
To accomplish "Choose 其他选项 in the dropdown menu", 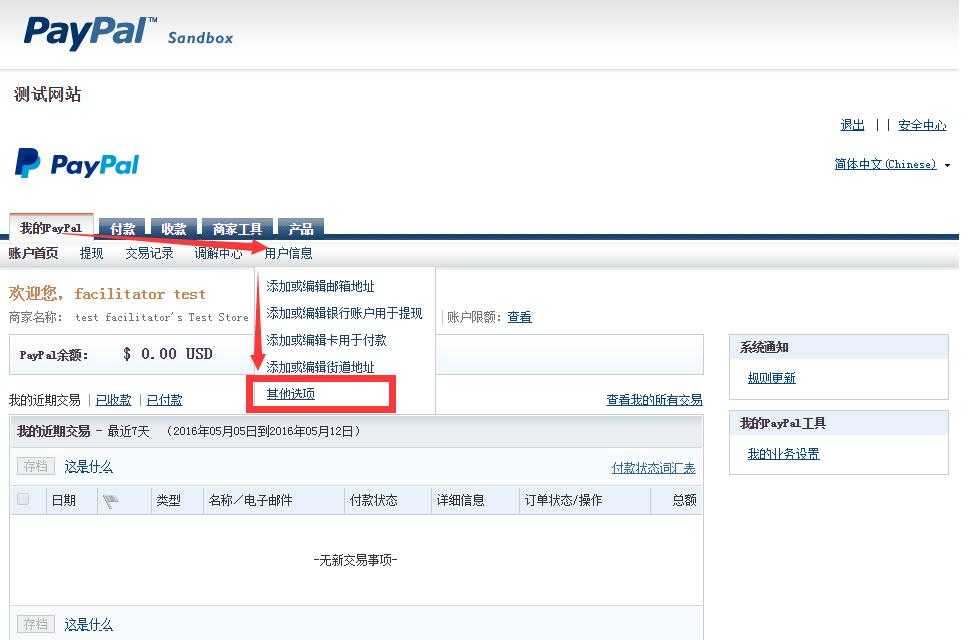I will click(291, 394).
